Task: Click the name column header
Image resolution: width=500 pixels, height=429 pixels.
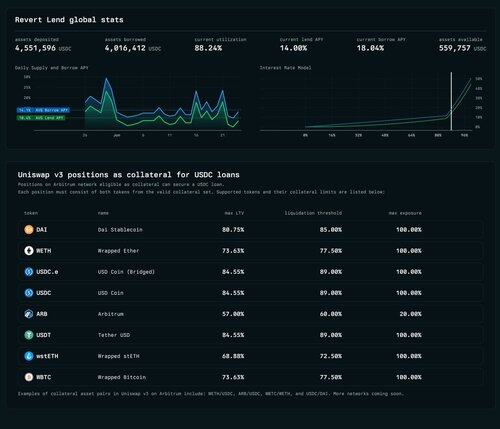Action: point(103,213)
